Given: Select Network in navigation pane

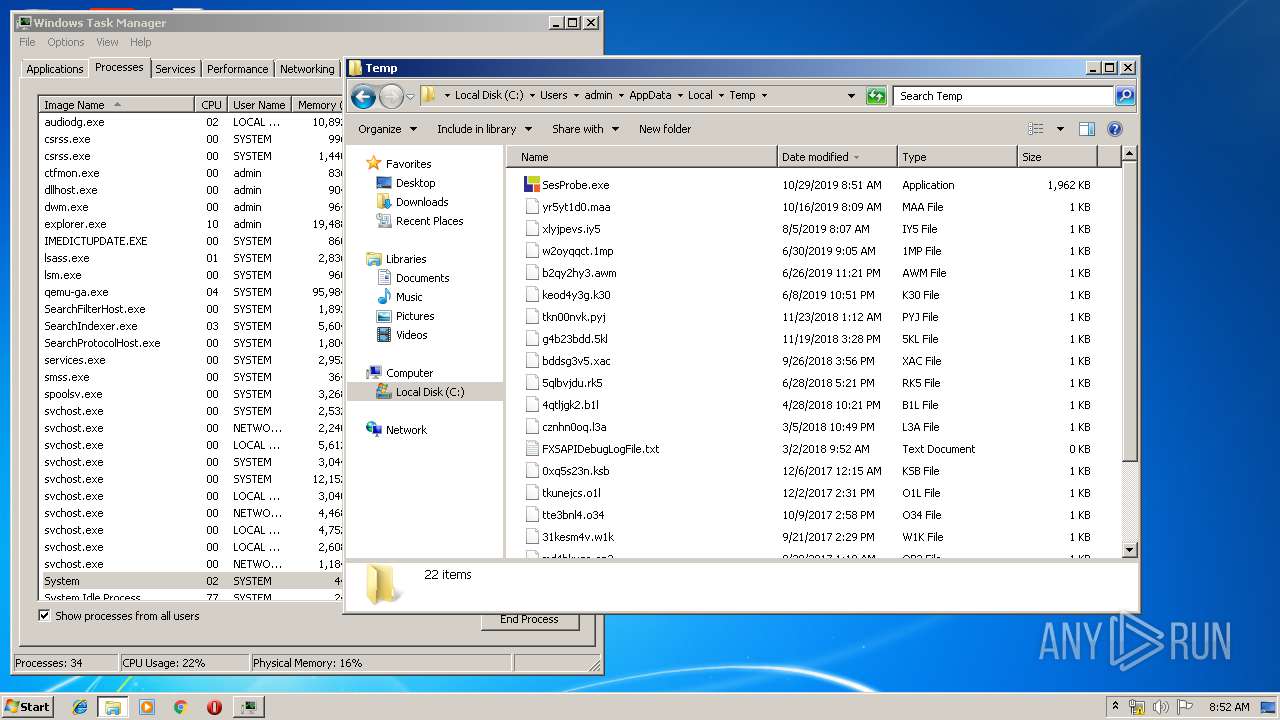Looking at the screenshot, I should (x=406, y=430).
